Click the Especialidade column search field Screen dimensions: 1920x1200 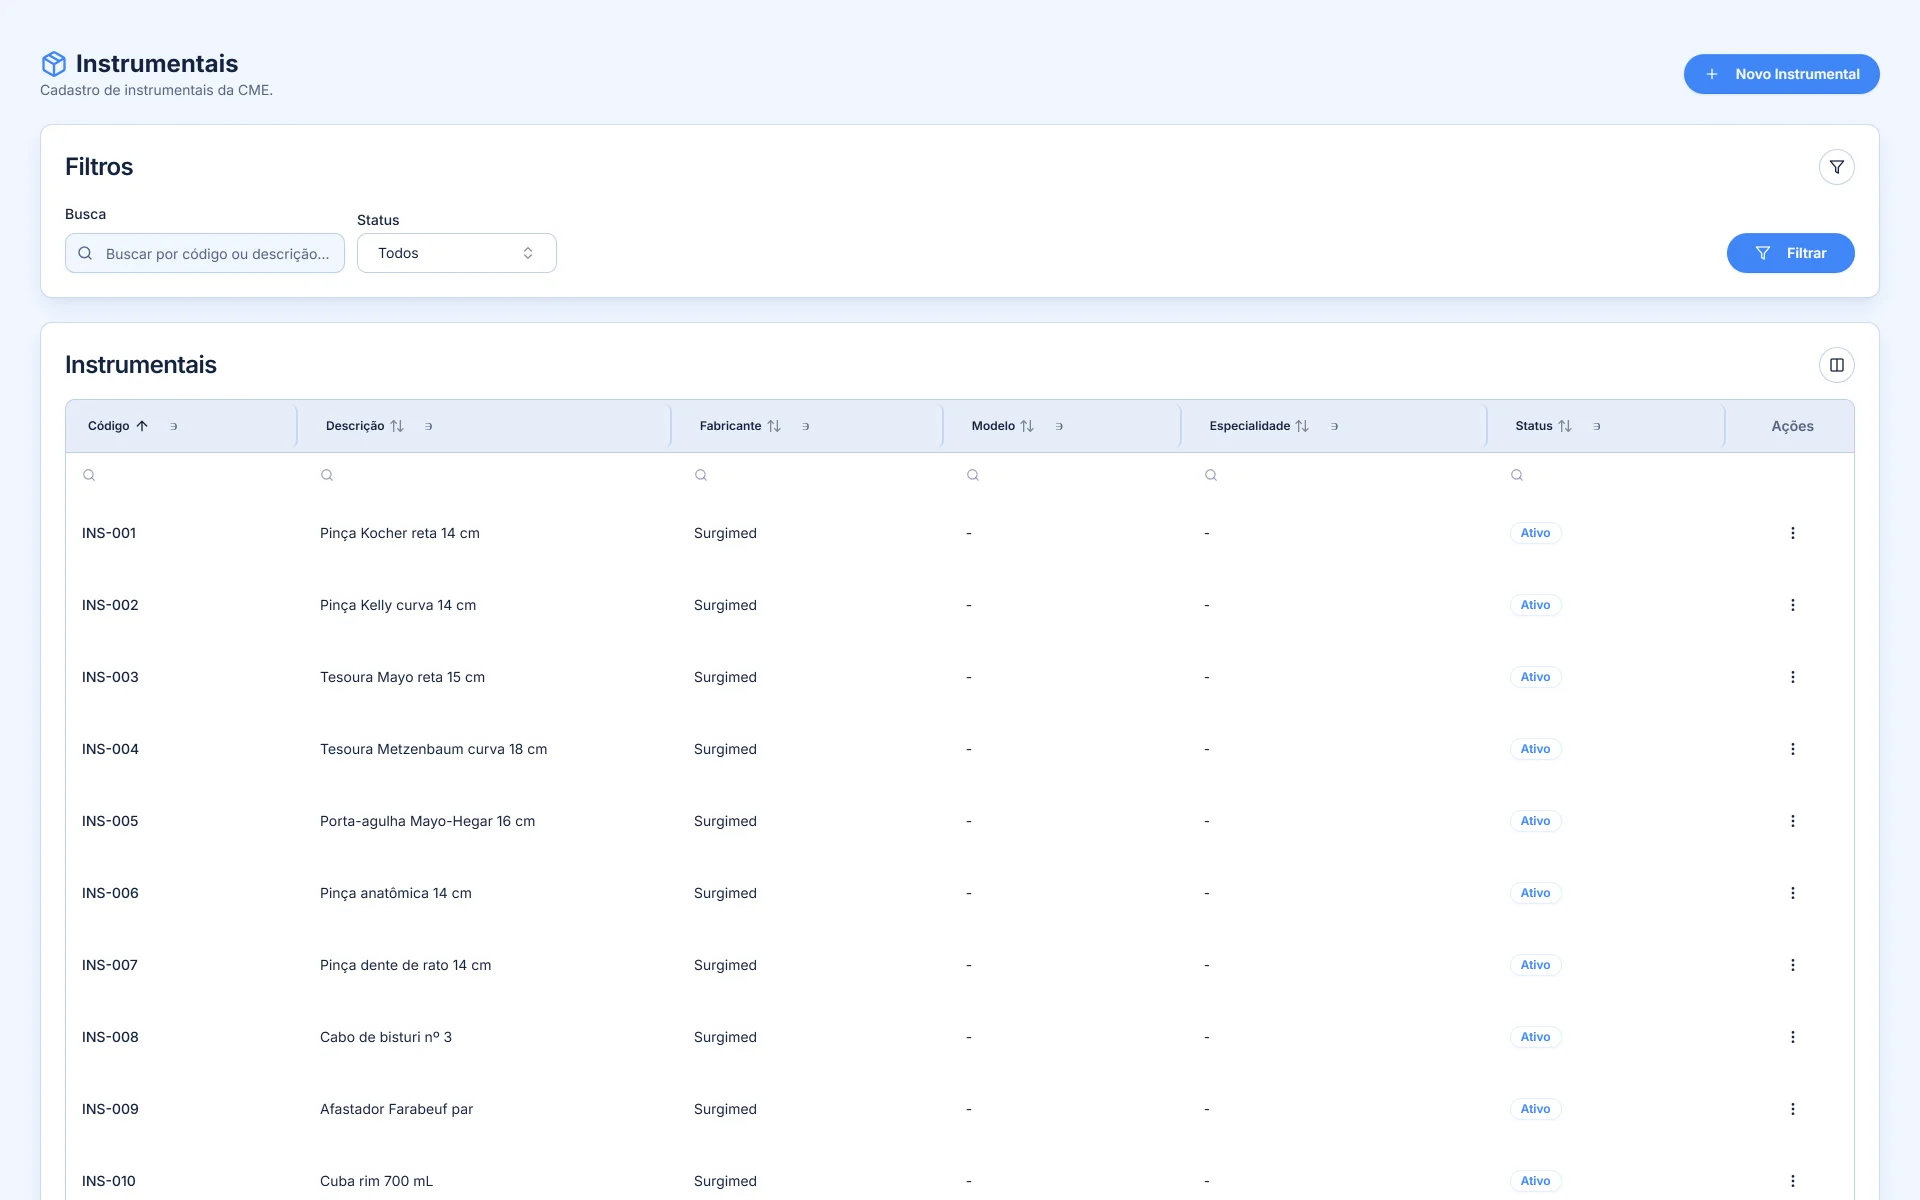(1341, 475)
